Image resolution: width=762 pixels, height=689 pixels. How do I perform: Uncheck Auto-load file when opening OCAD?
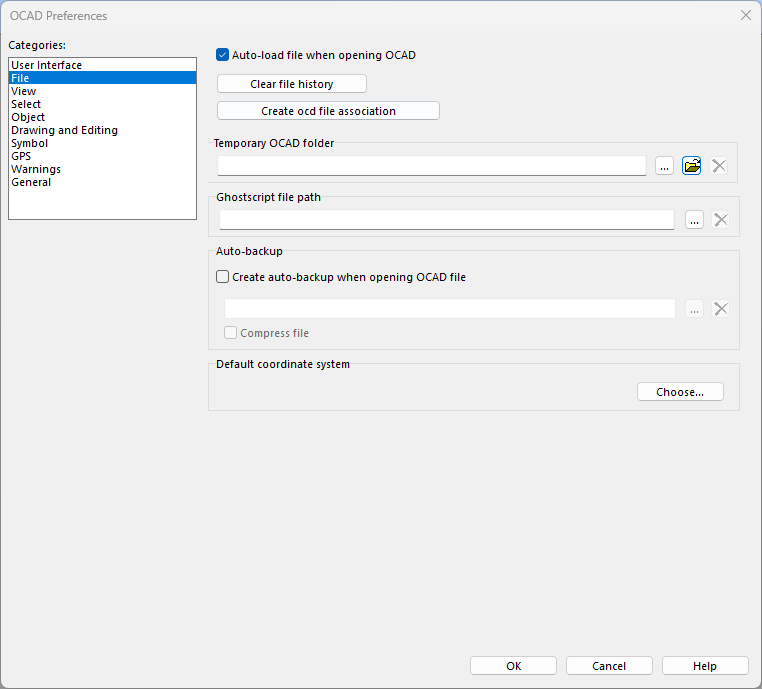(x=222, y=55)
